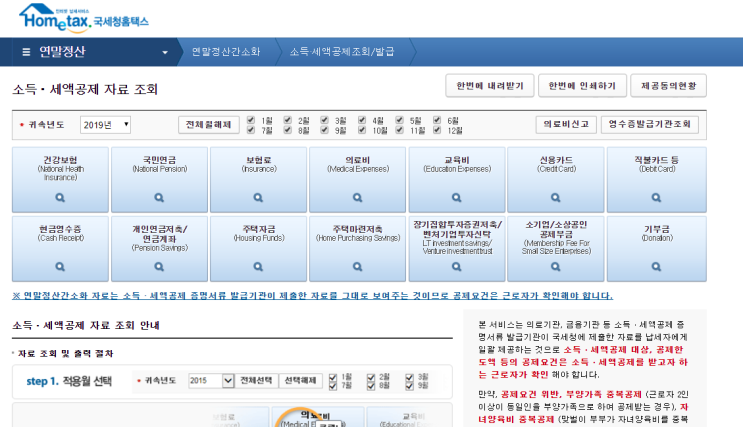Screen dimensions: 743x427
Task: Click magnifier under 교육비 (Education Expenses)
Action: [457, 198]
